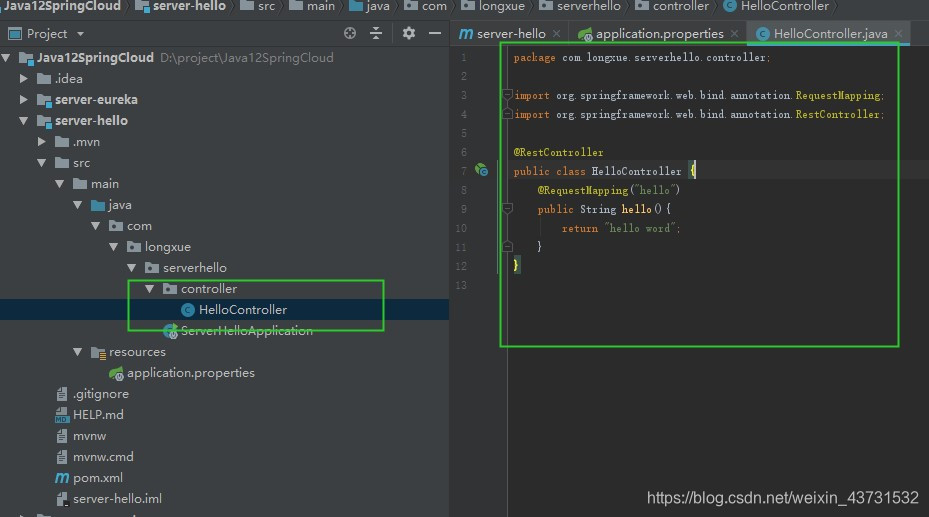The height and width of the screenshot is (517, 929).
Task: Click the @RestController annotation in code
Action: pyautogui.click(x=558, y=152)
